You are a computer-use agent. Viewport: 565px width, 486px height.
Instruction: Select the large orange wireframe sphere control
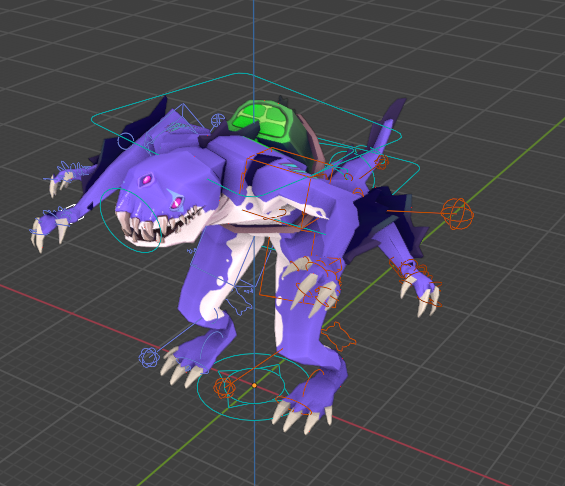457,214
